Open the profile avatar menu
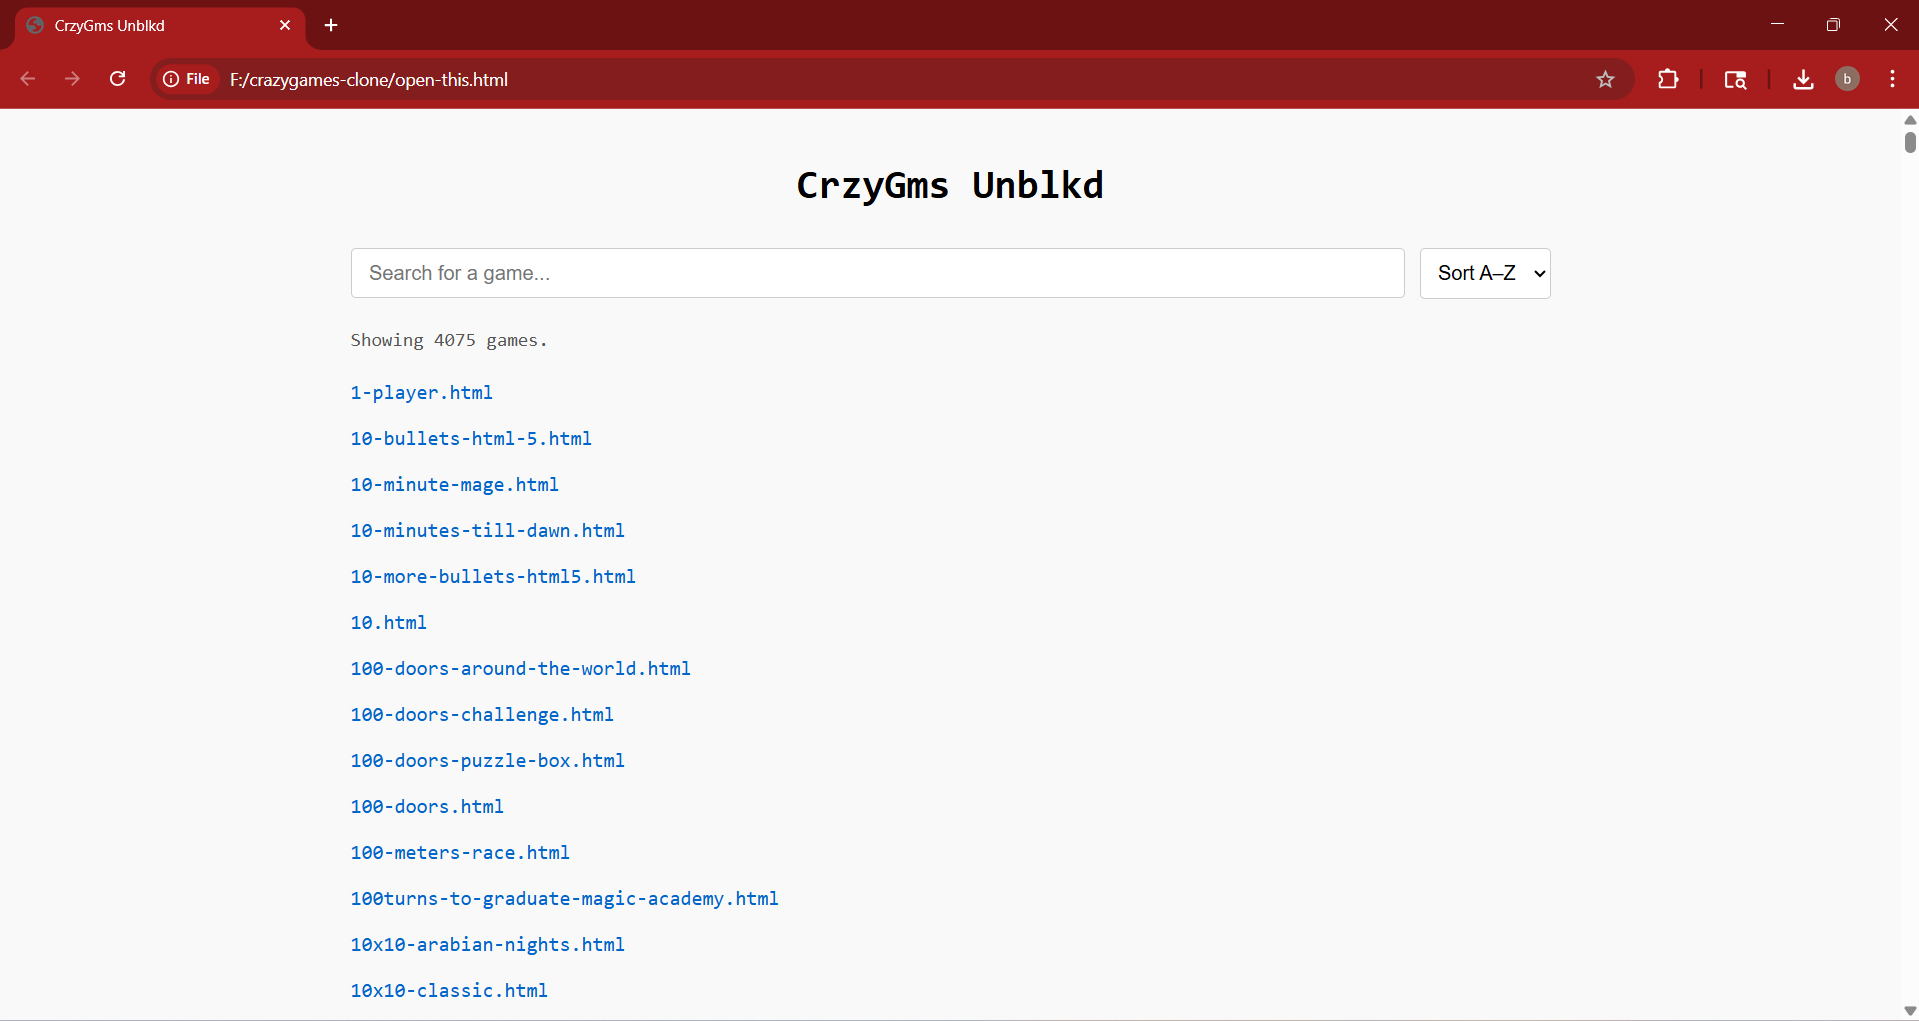This screenshot has height=1021, width=1919. [x=1847, y=79]
